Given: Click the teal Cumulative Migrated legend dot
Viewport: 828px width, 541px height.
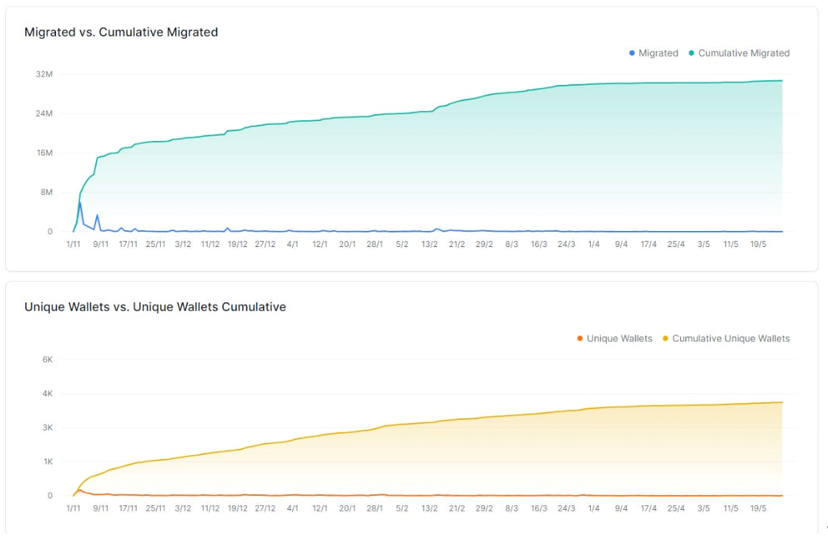Looking at the screenshot, I should point(691,53).
